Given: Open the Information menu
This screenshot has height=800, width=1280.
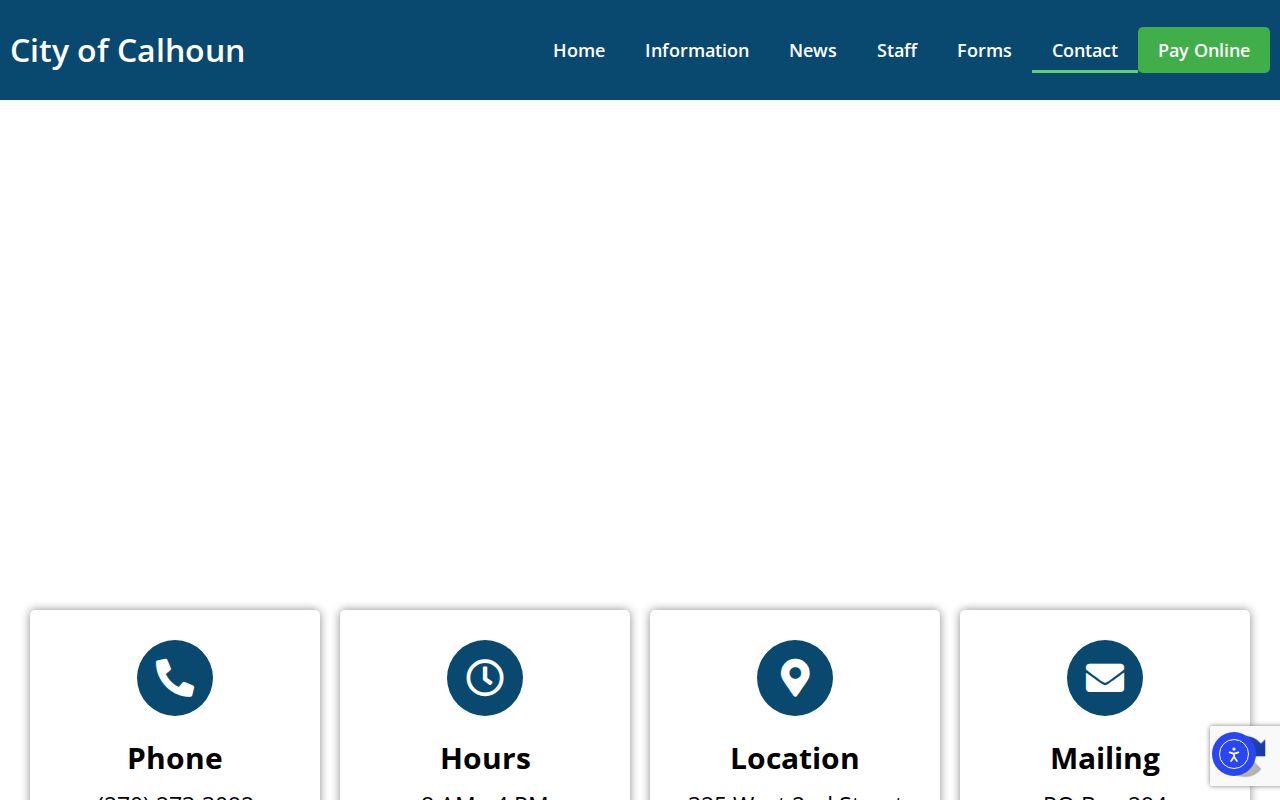Looking at the screenshot, I should (x=697, y=50).
